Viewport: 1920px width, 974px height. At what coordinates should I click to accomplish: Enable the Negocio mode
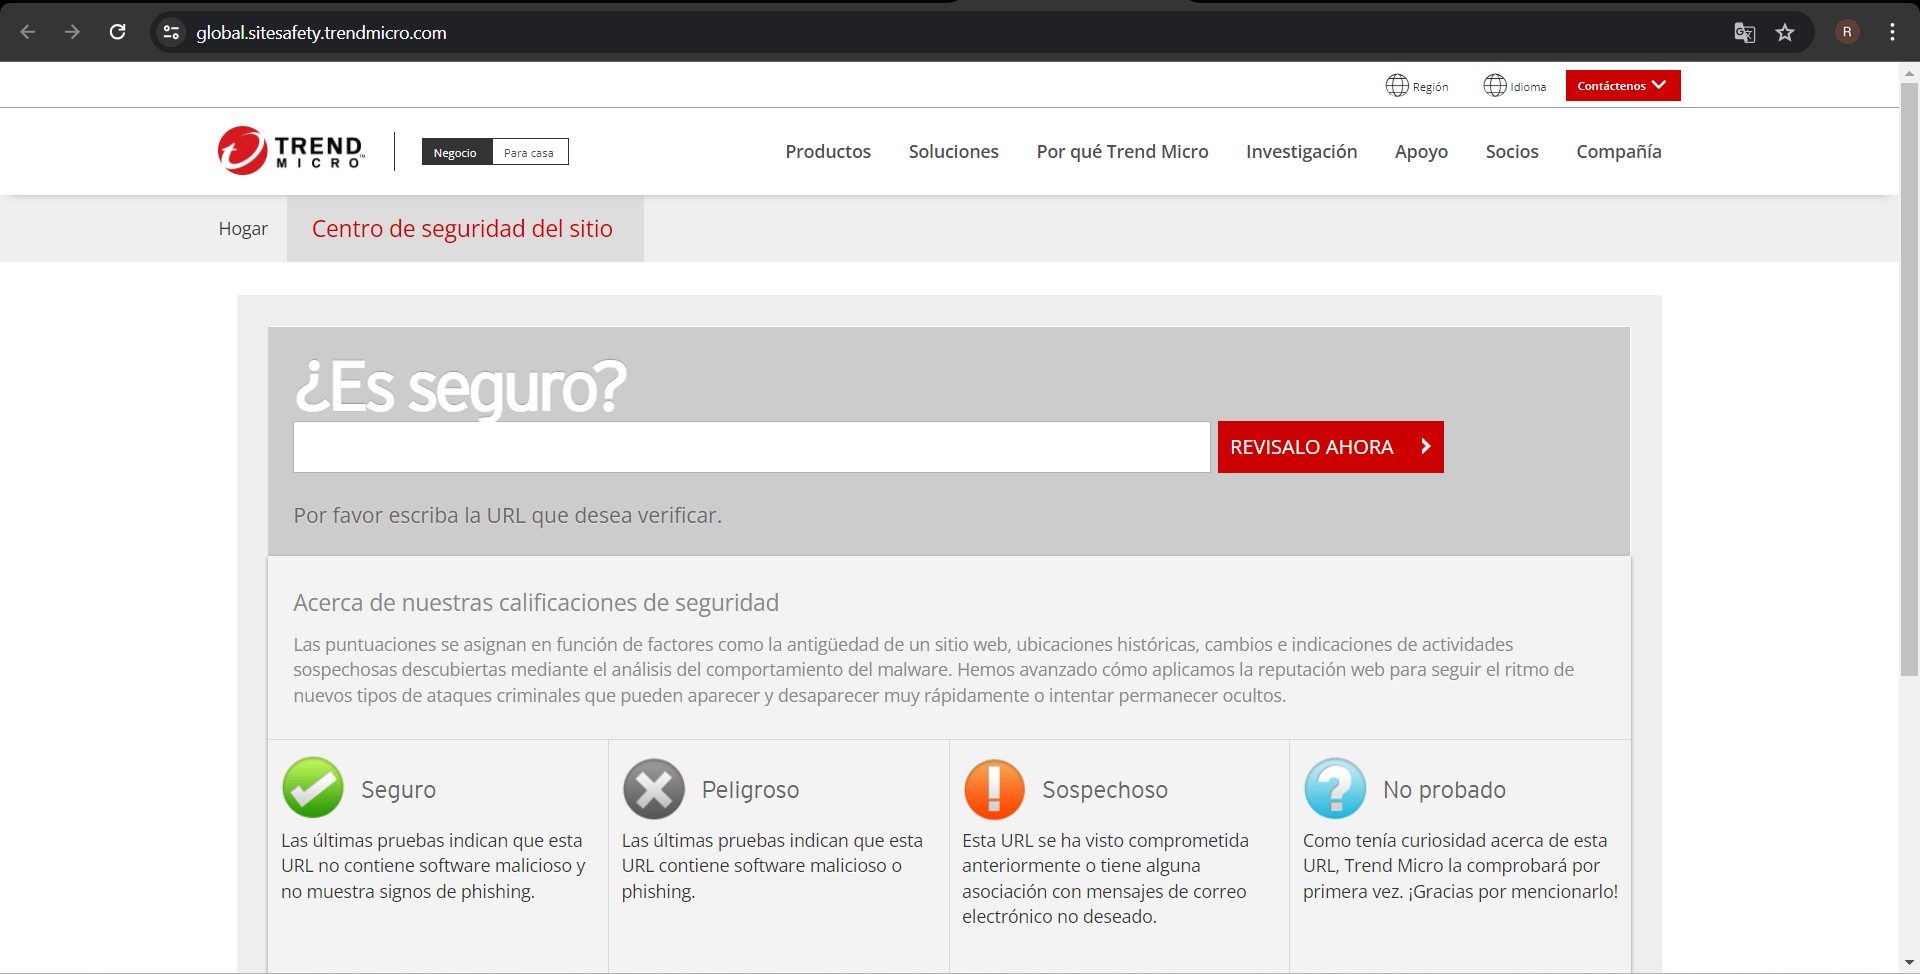coord(456,152)
